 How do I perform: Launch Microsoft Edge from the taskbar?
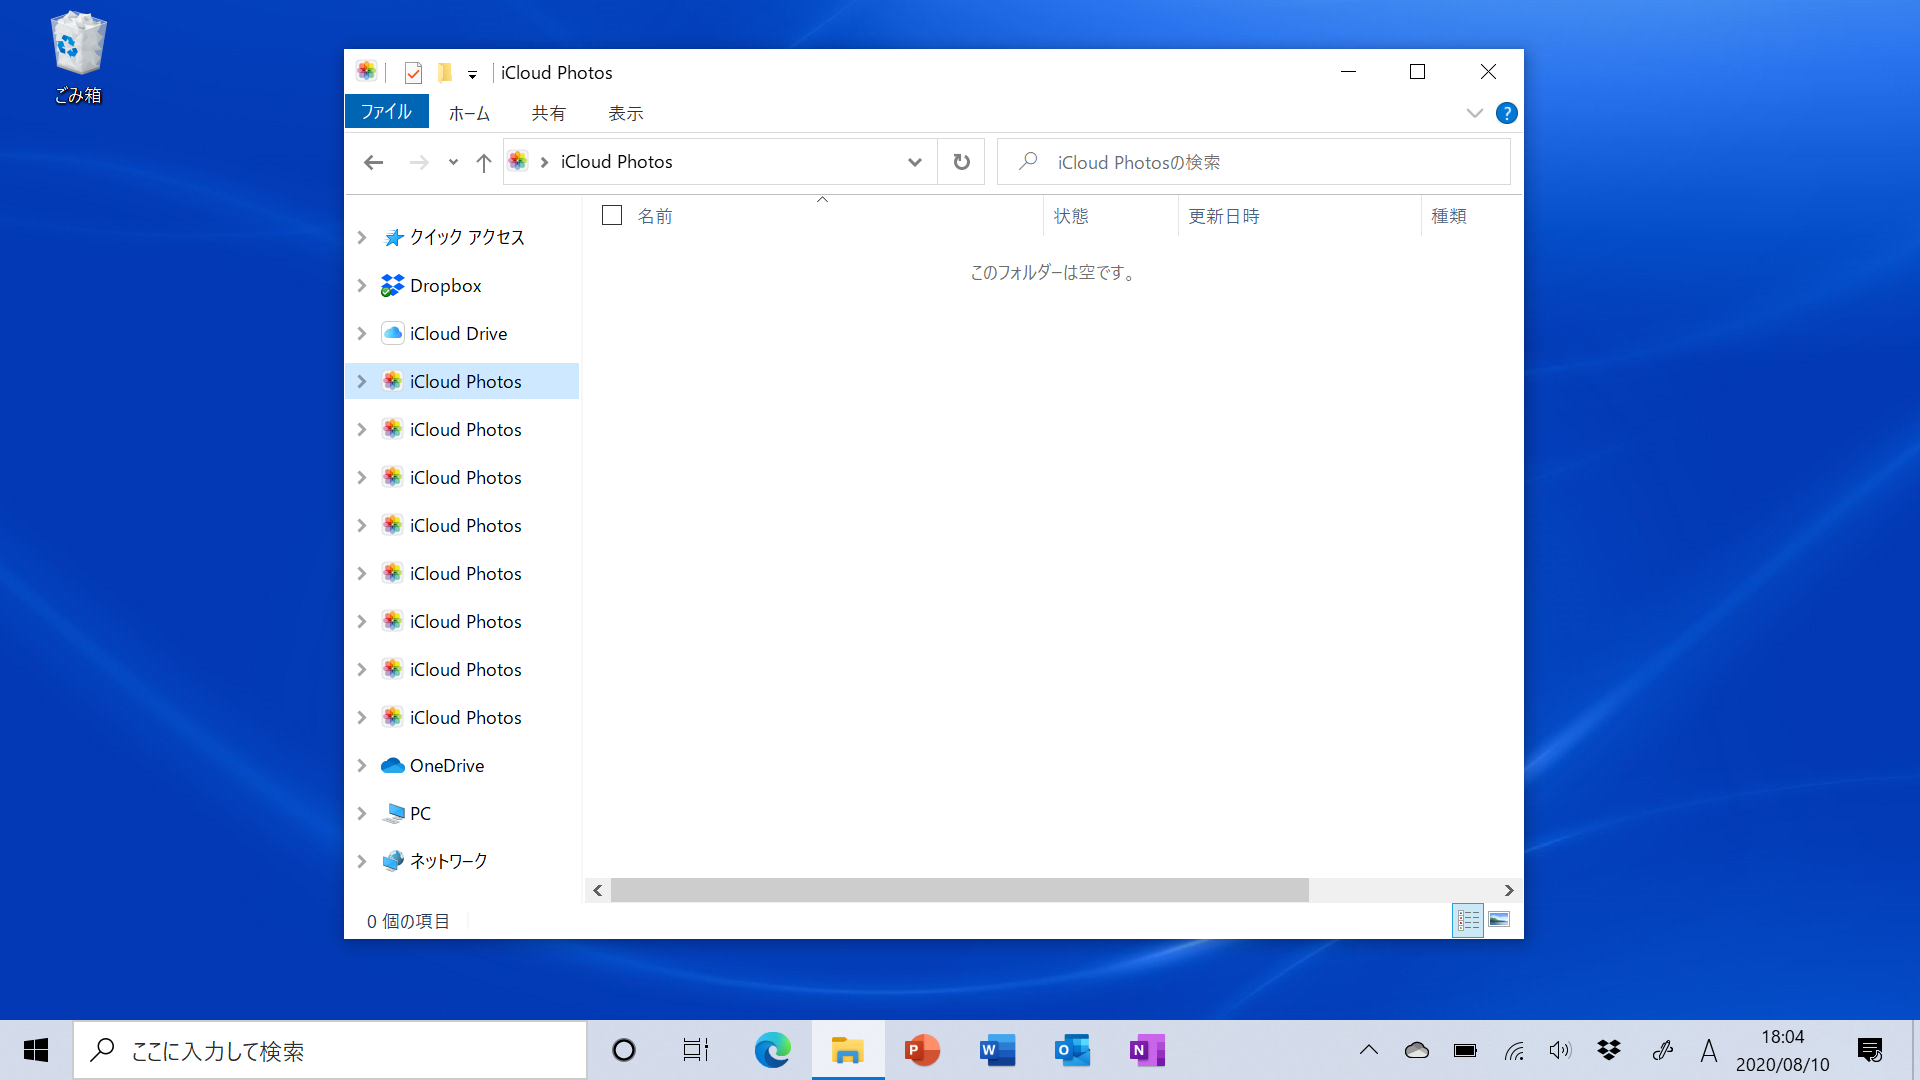(772, 1050)
